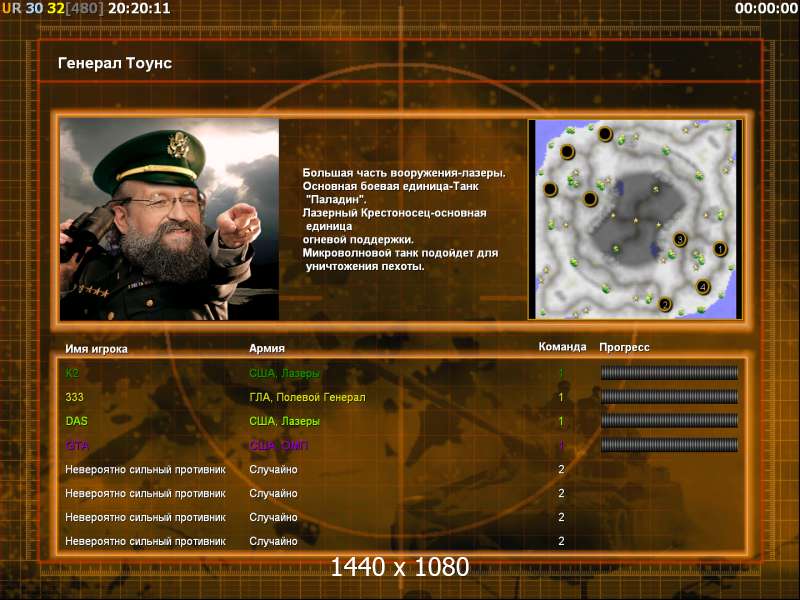Click the 20:20:11 clock readout
Viewport: 800px width, 600px height.
click(139, 8)
